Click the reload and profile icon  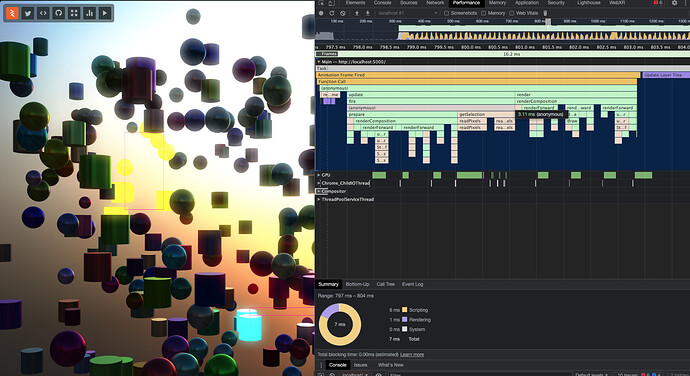click(x=332, y=13)
